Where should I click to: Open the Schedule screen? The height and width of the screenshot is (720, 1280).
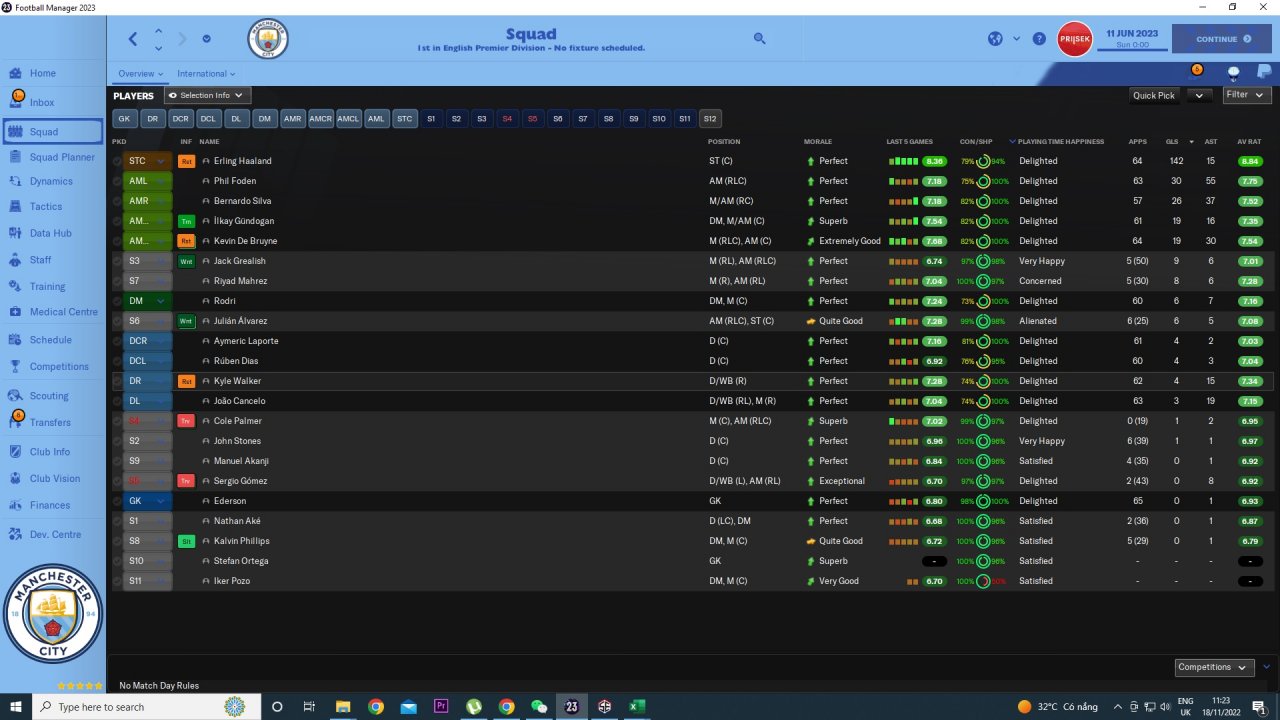50,340
